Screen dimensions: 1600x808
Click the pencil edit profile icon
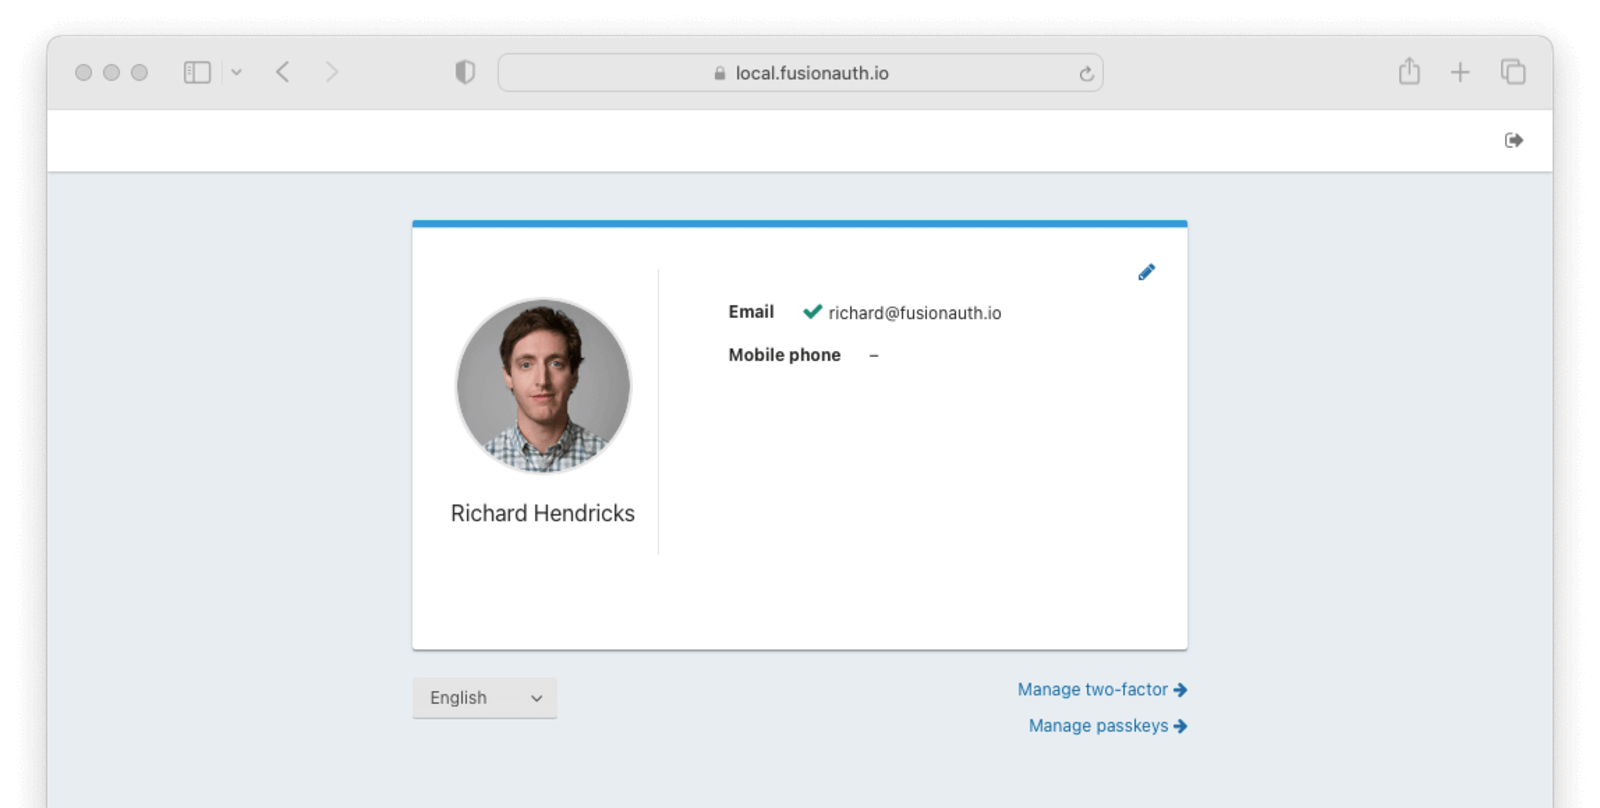coord(1146,272)
